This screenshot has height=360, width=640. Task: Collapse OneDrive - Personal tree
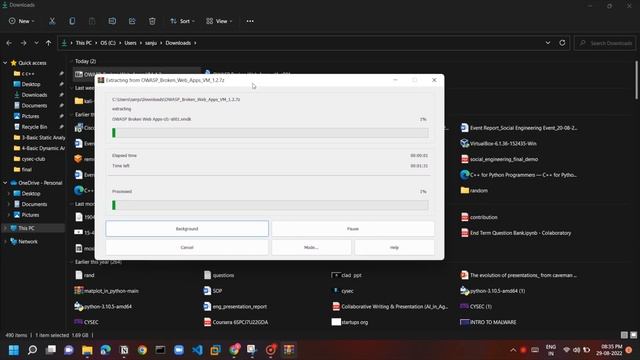point(5,183)
